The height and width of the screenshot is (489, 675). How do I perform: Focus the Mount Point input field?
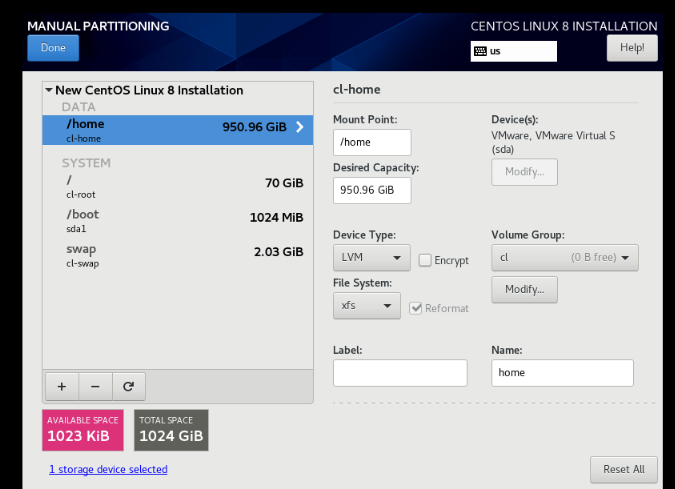(x=372, y=142)
